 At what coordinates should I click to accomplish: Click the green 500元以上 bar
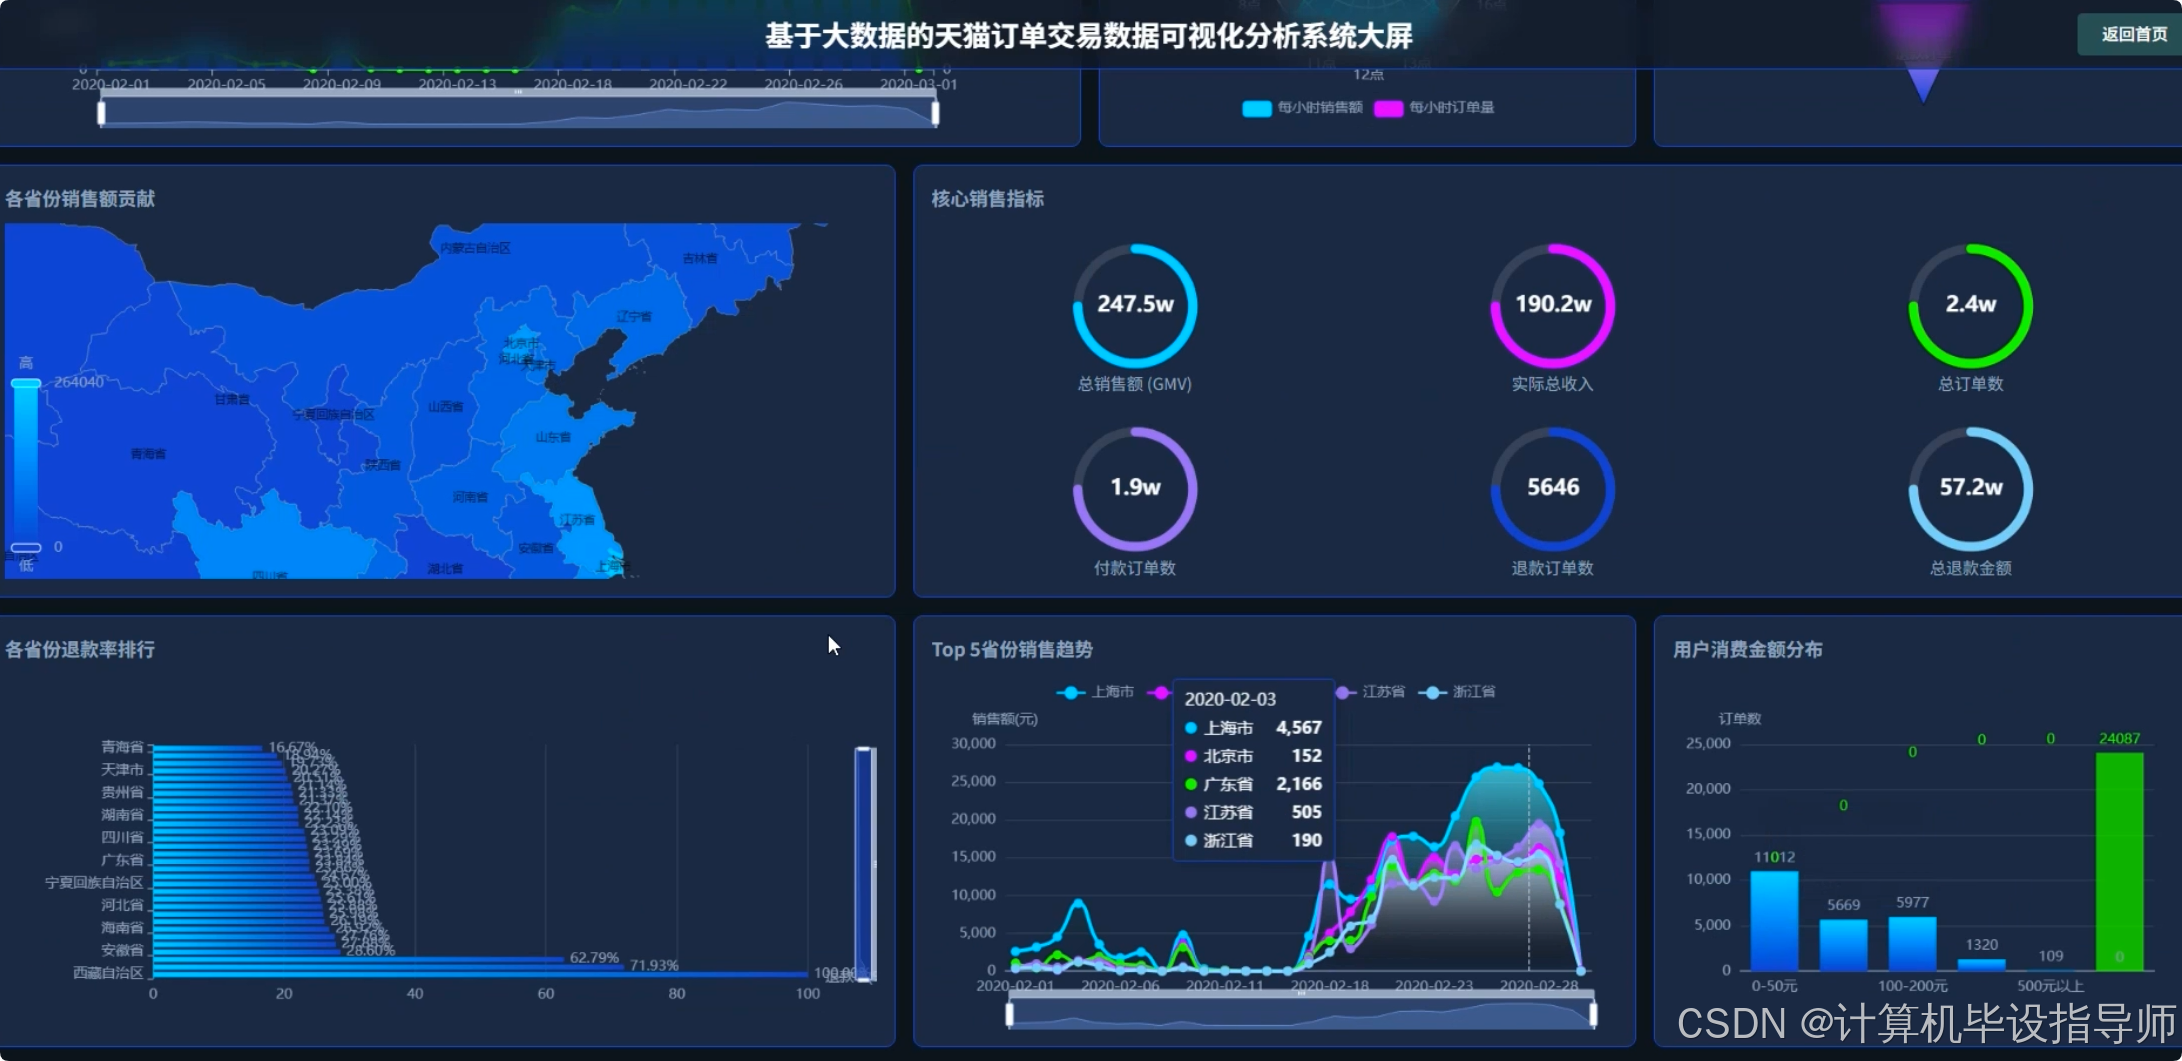click(2119, 860)
